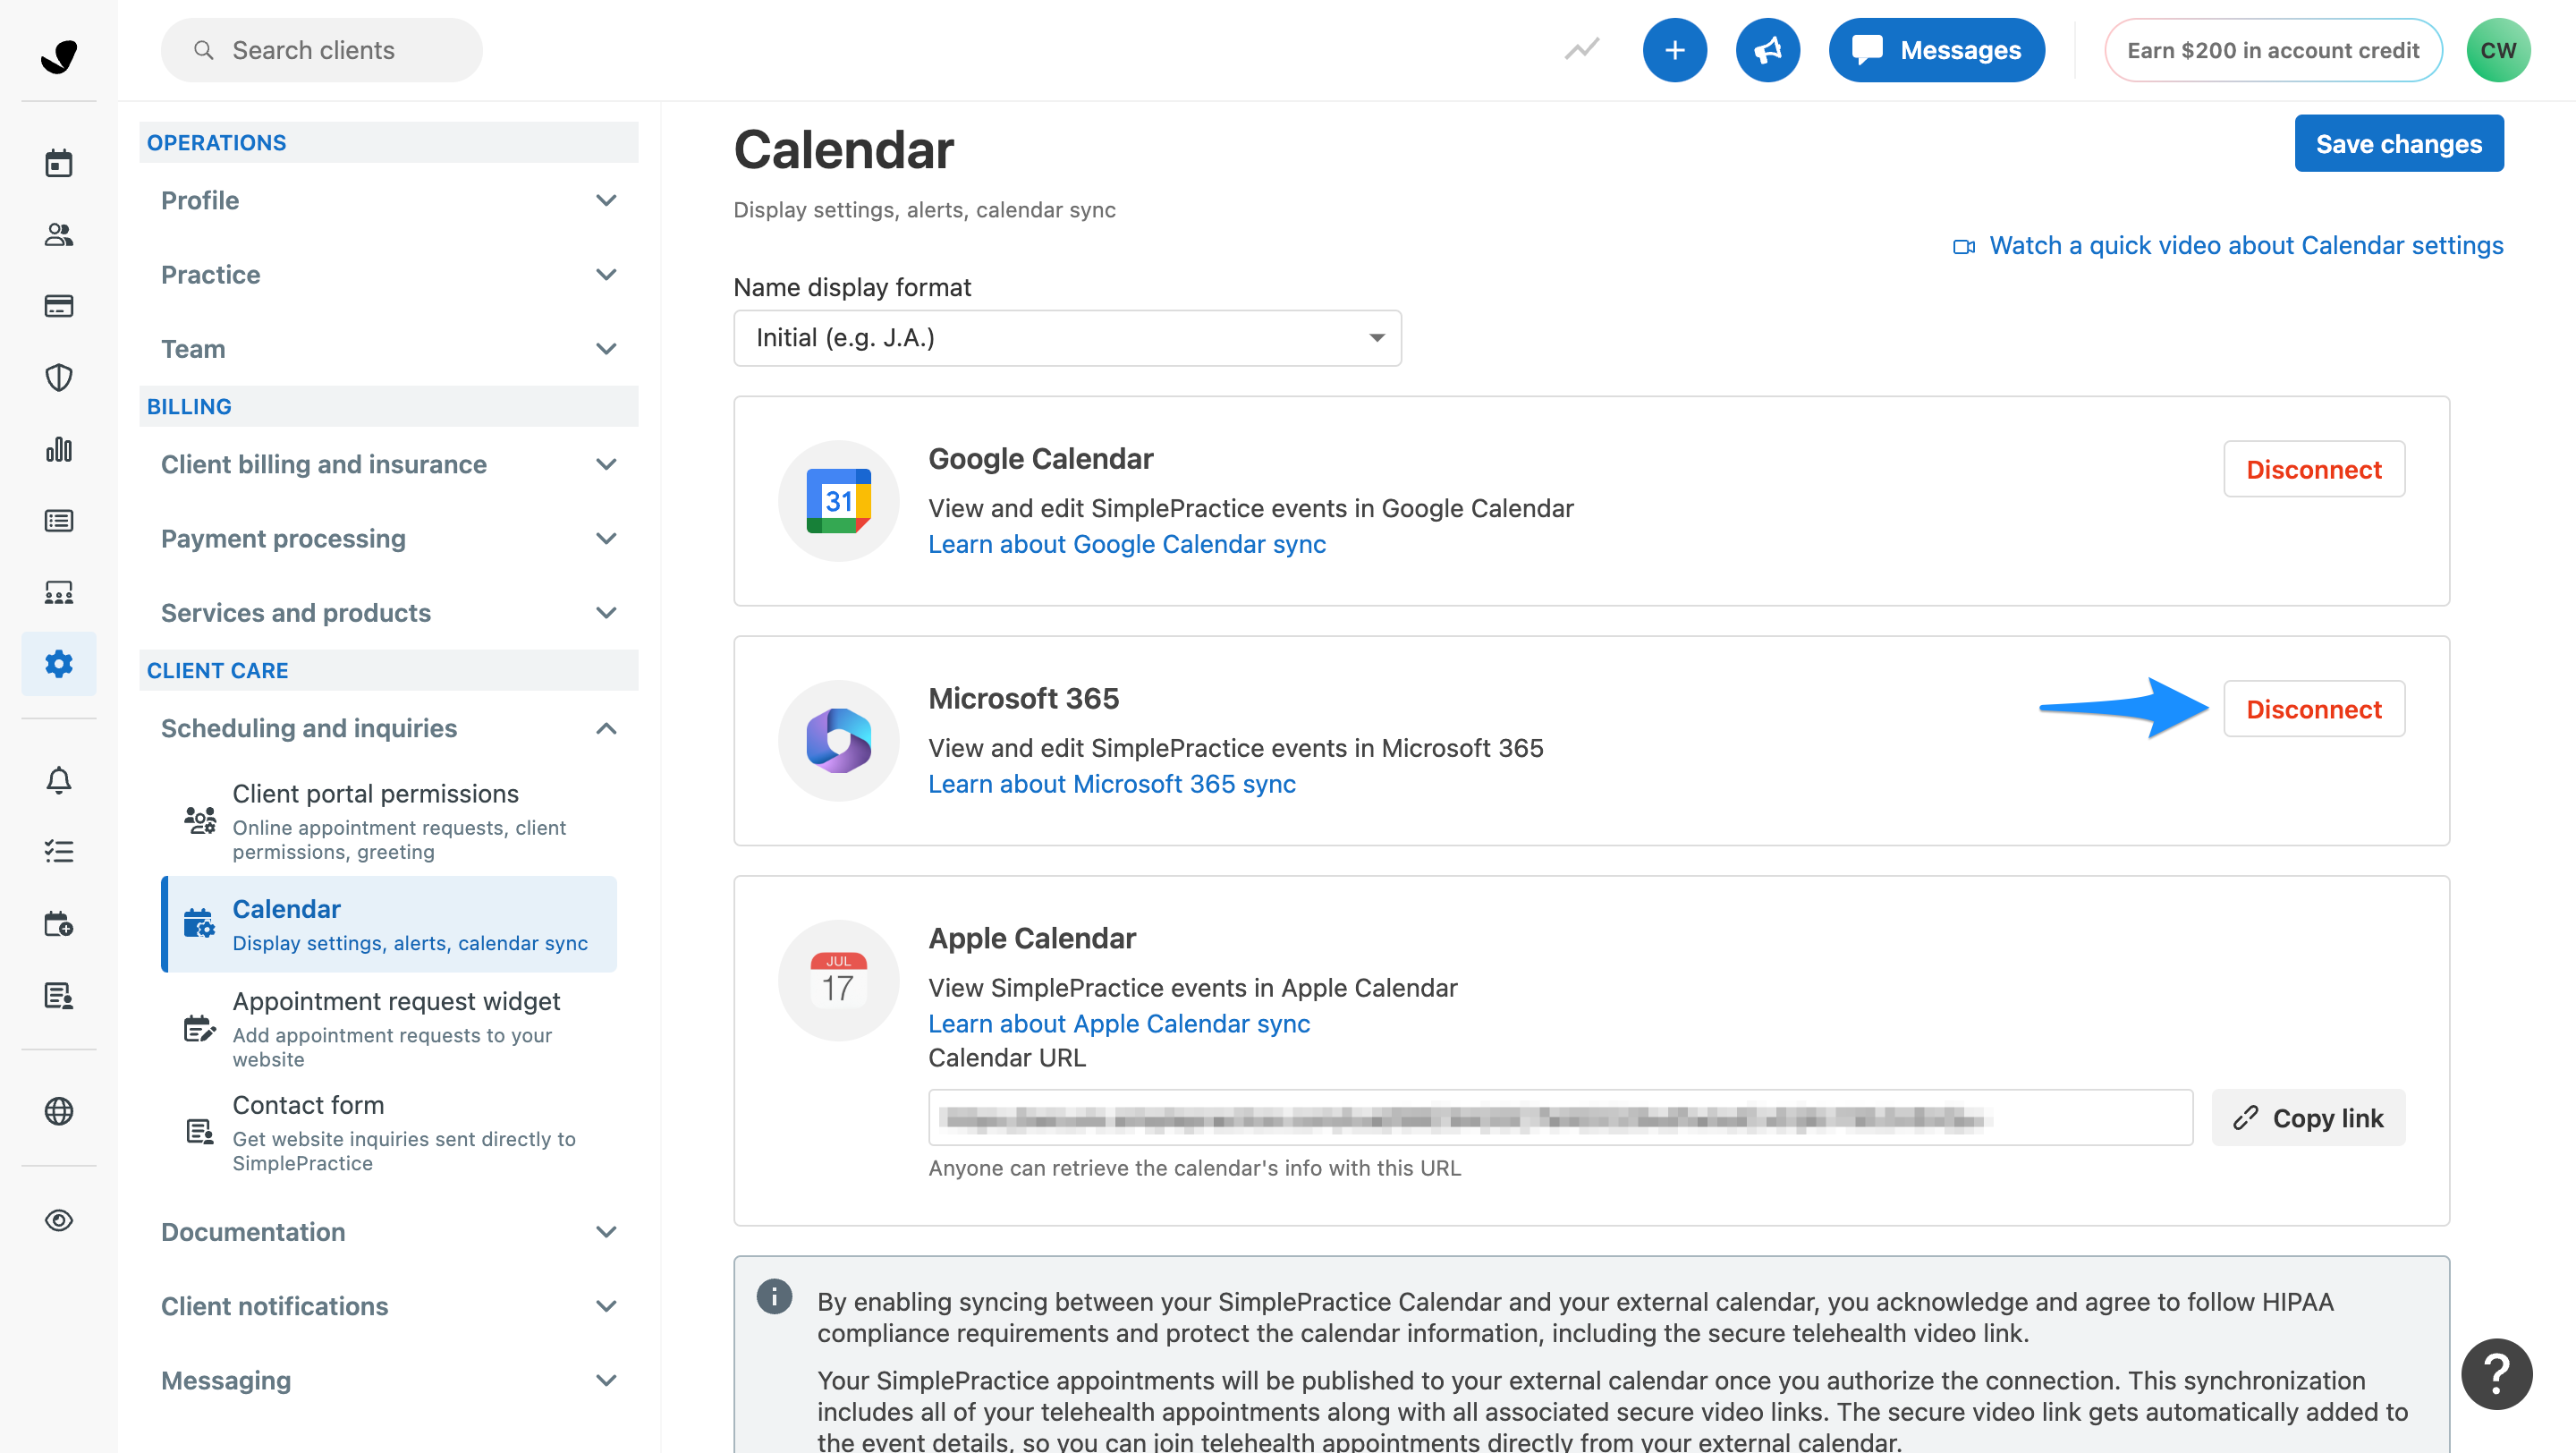Open the help question mark bubble

click(2496, 1373)
